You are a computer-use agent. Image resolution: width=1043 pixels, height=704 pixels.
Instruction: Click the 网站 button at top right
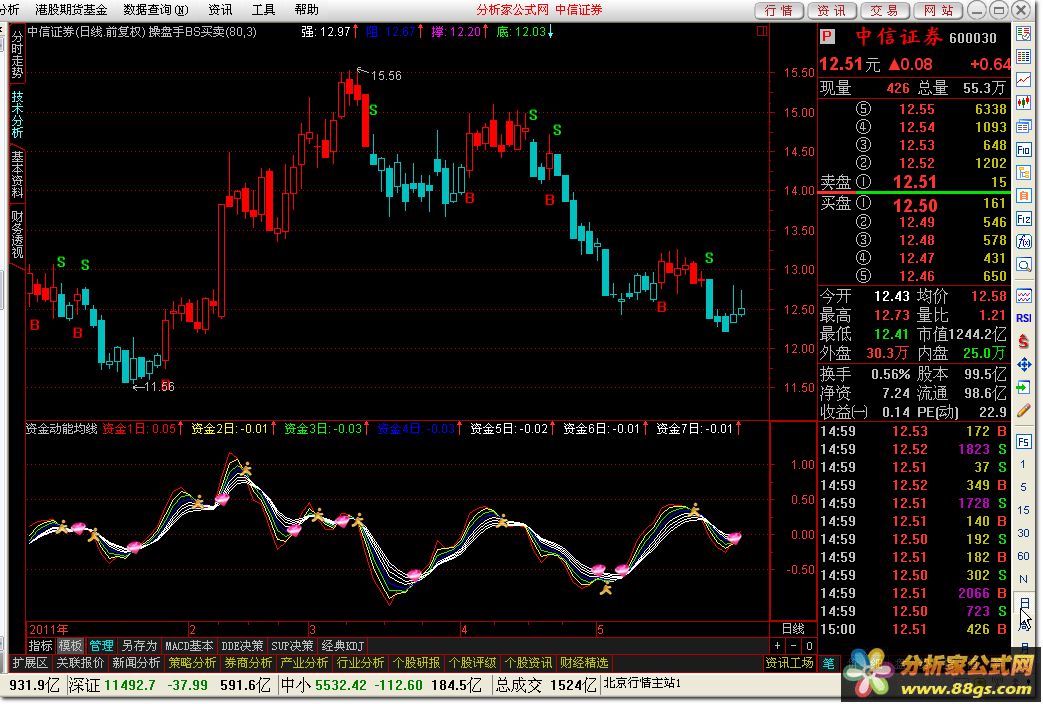(939, 11)
